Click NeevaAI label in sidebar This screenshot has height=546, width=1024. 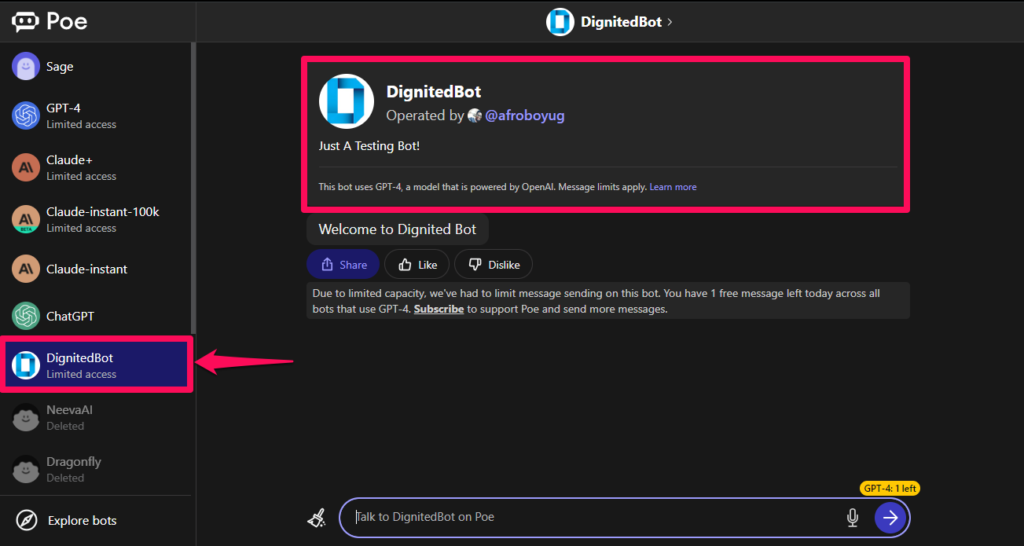coord(69,410)
